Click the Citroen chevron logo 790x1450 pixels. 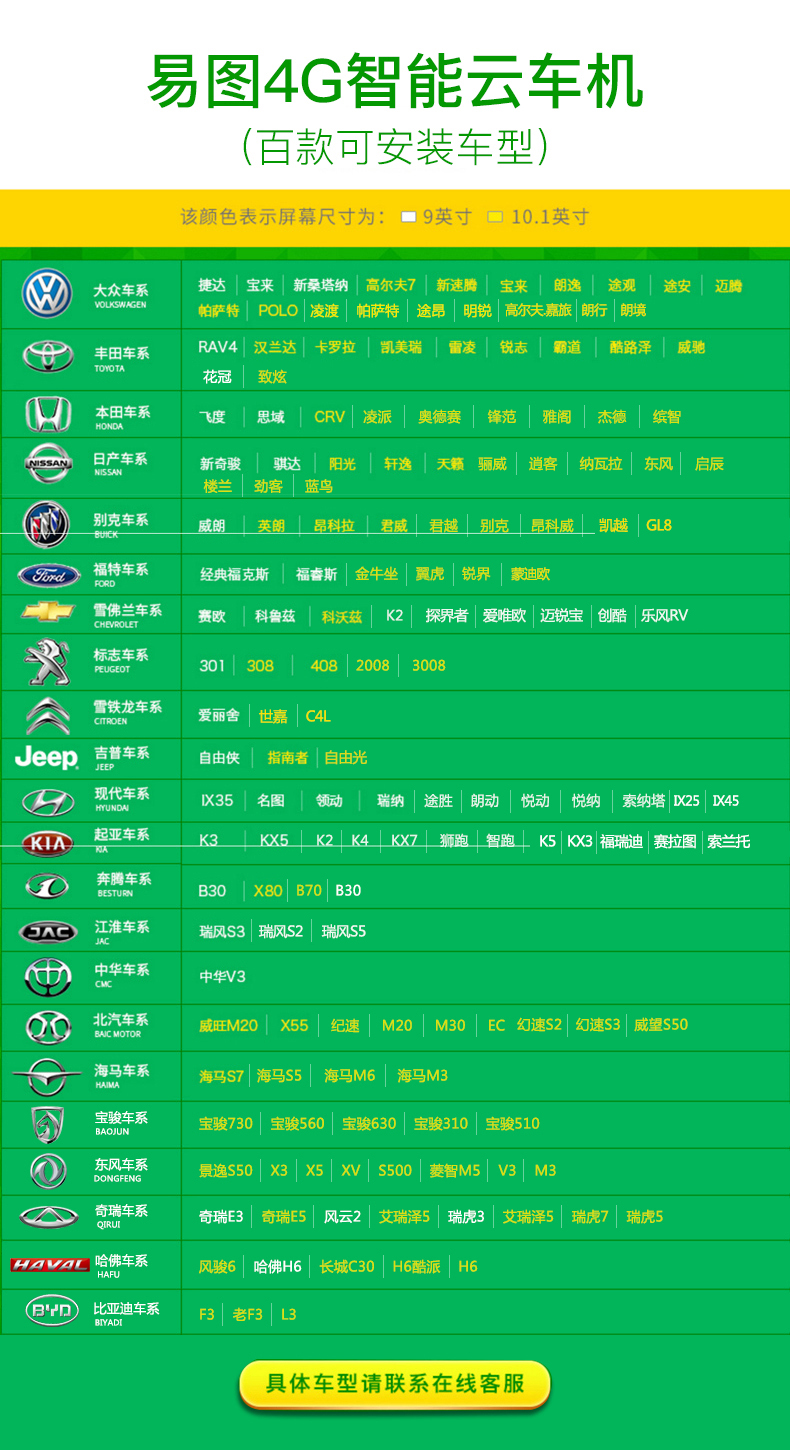click(x=47, y=715)
